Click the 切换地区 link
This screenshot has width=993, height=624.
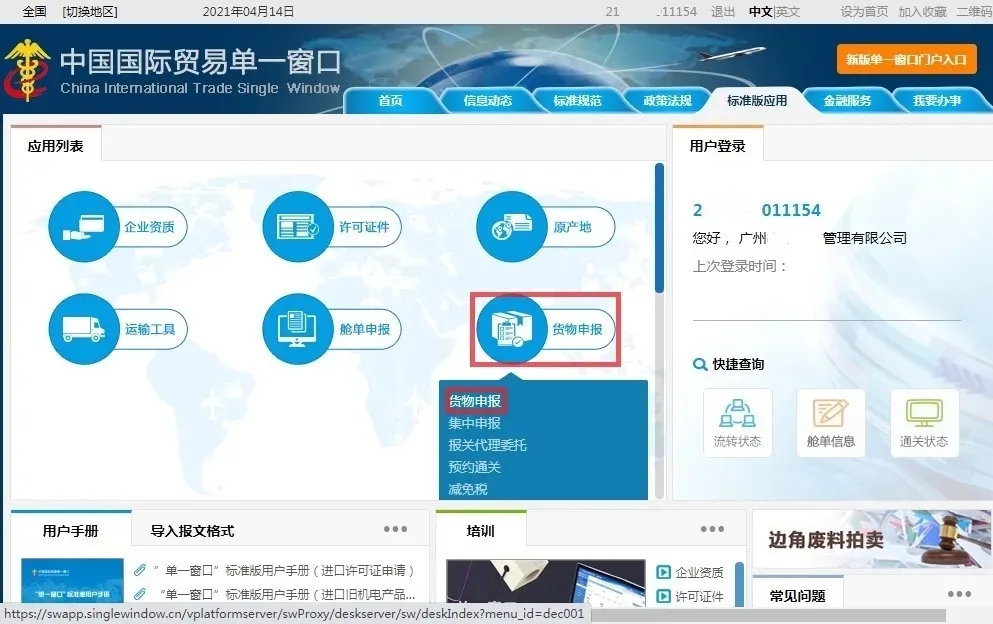tap(89, 12)
